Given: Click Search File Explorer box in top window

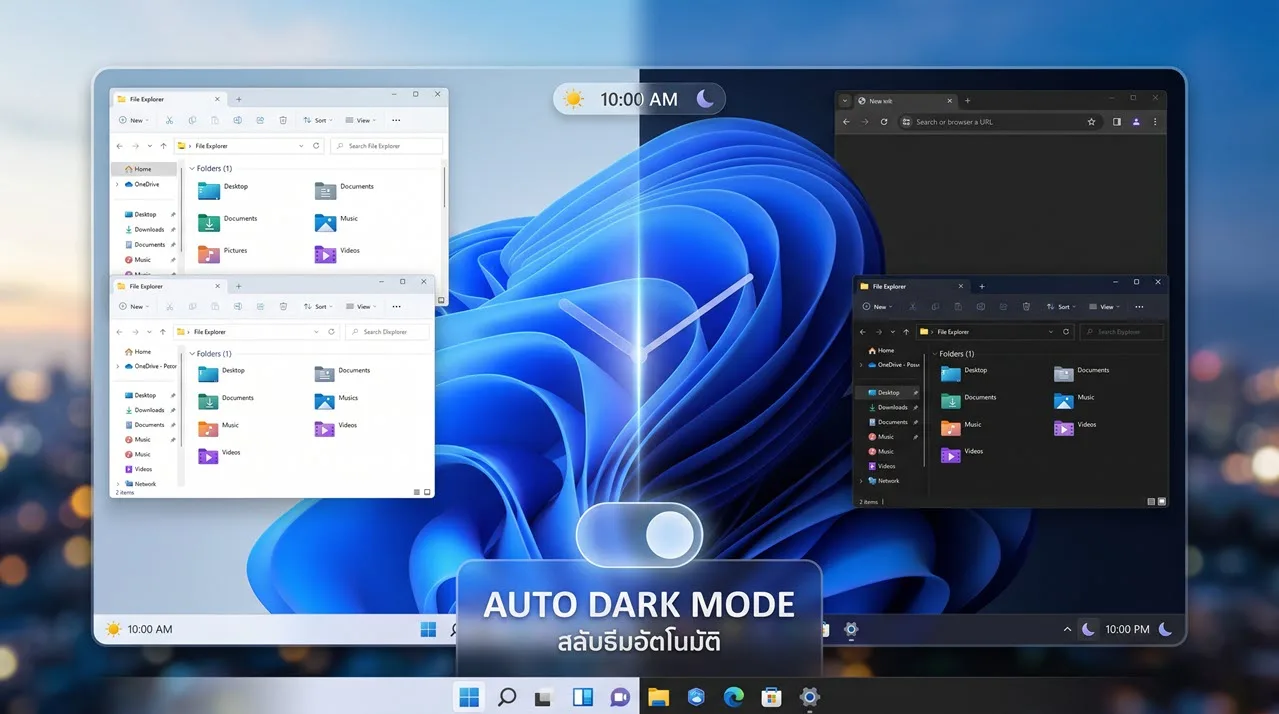Looking at the screenshot, I should point(386,146).
